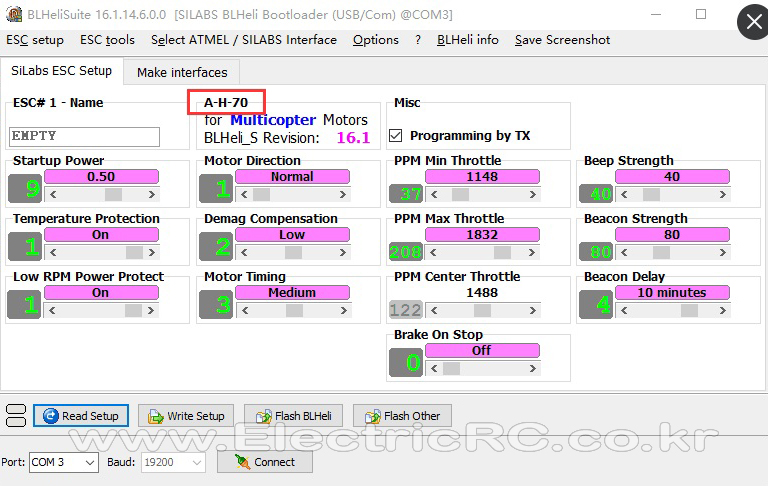Click Low RPM Power Protect right arrow
The height and width of the screenshot is (486, 768).
pos(151,310)
